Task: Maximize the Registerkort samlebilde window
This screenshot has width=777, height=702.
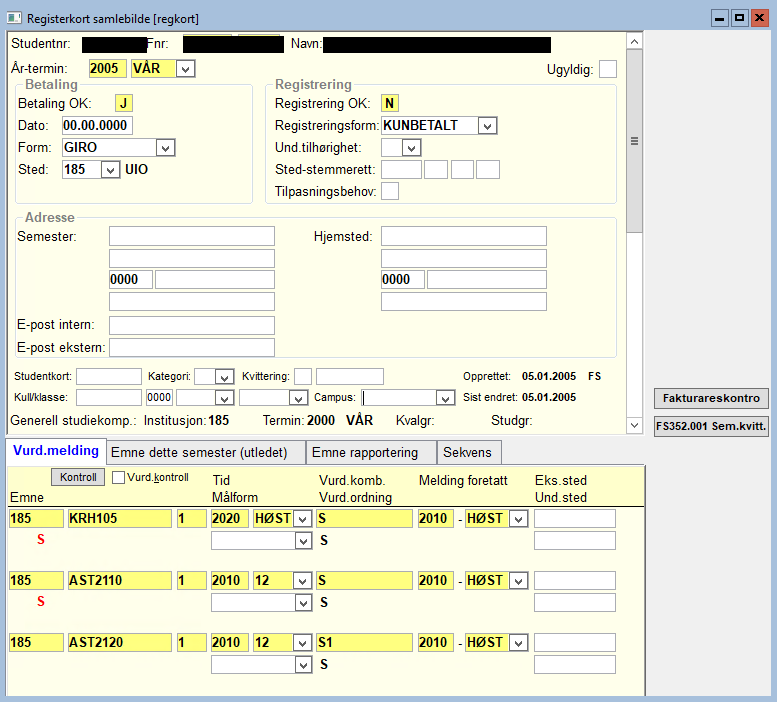Action: tap(739, 18)
